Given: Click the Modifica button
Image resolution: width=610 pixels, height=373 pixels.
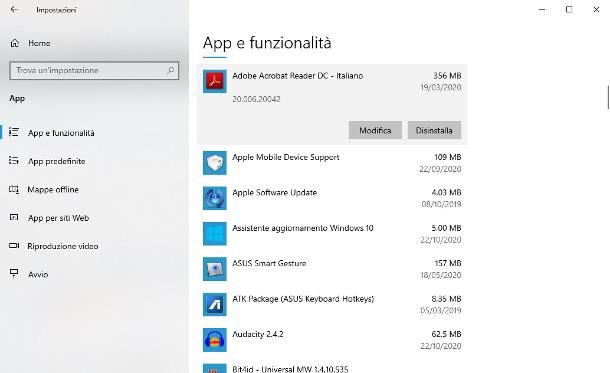Looking at the screenshot, I should pyautogui.click(x=375, y=130).
